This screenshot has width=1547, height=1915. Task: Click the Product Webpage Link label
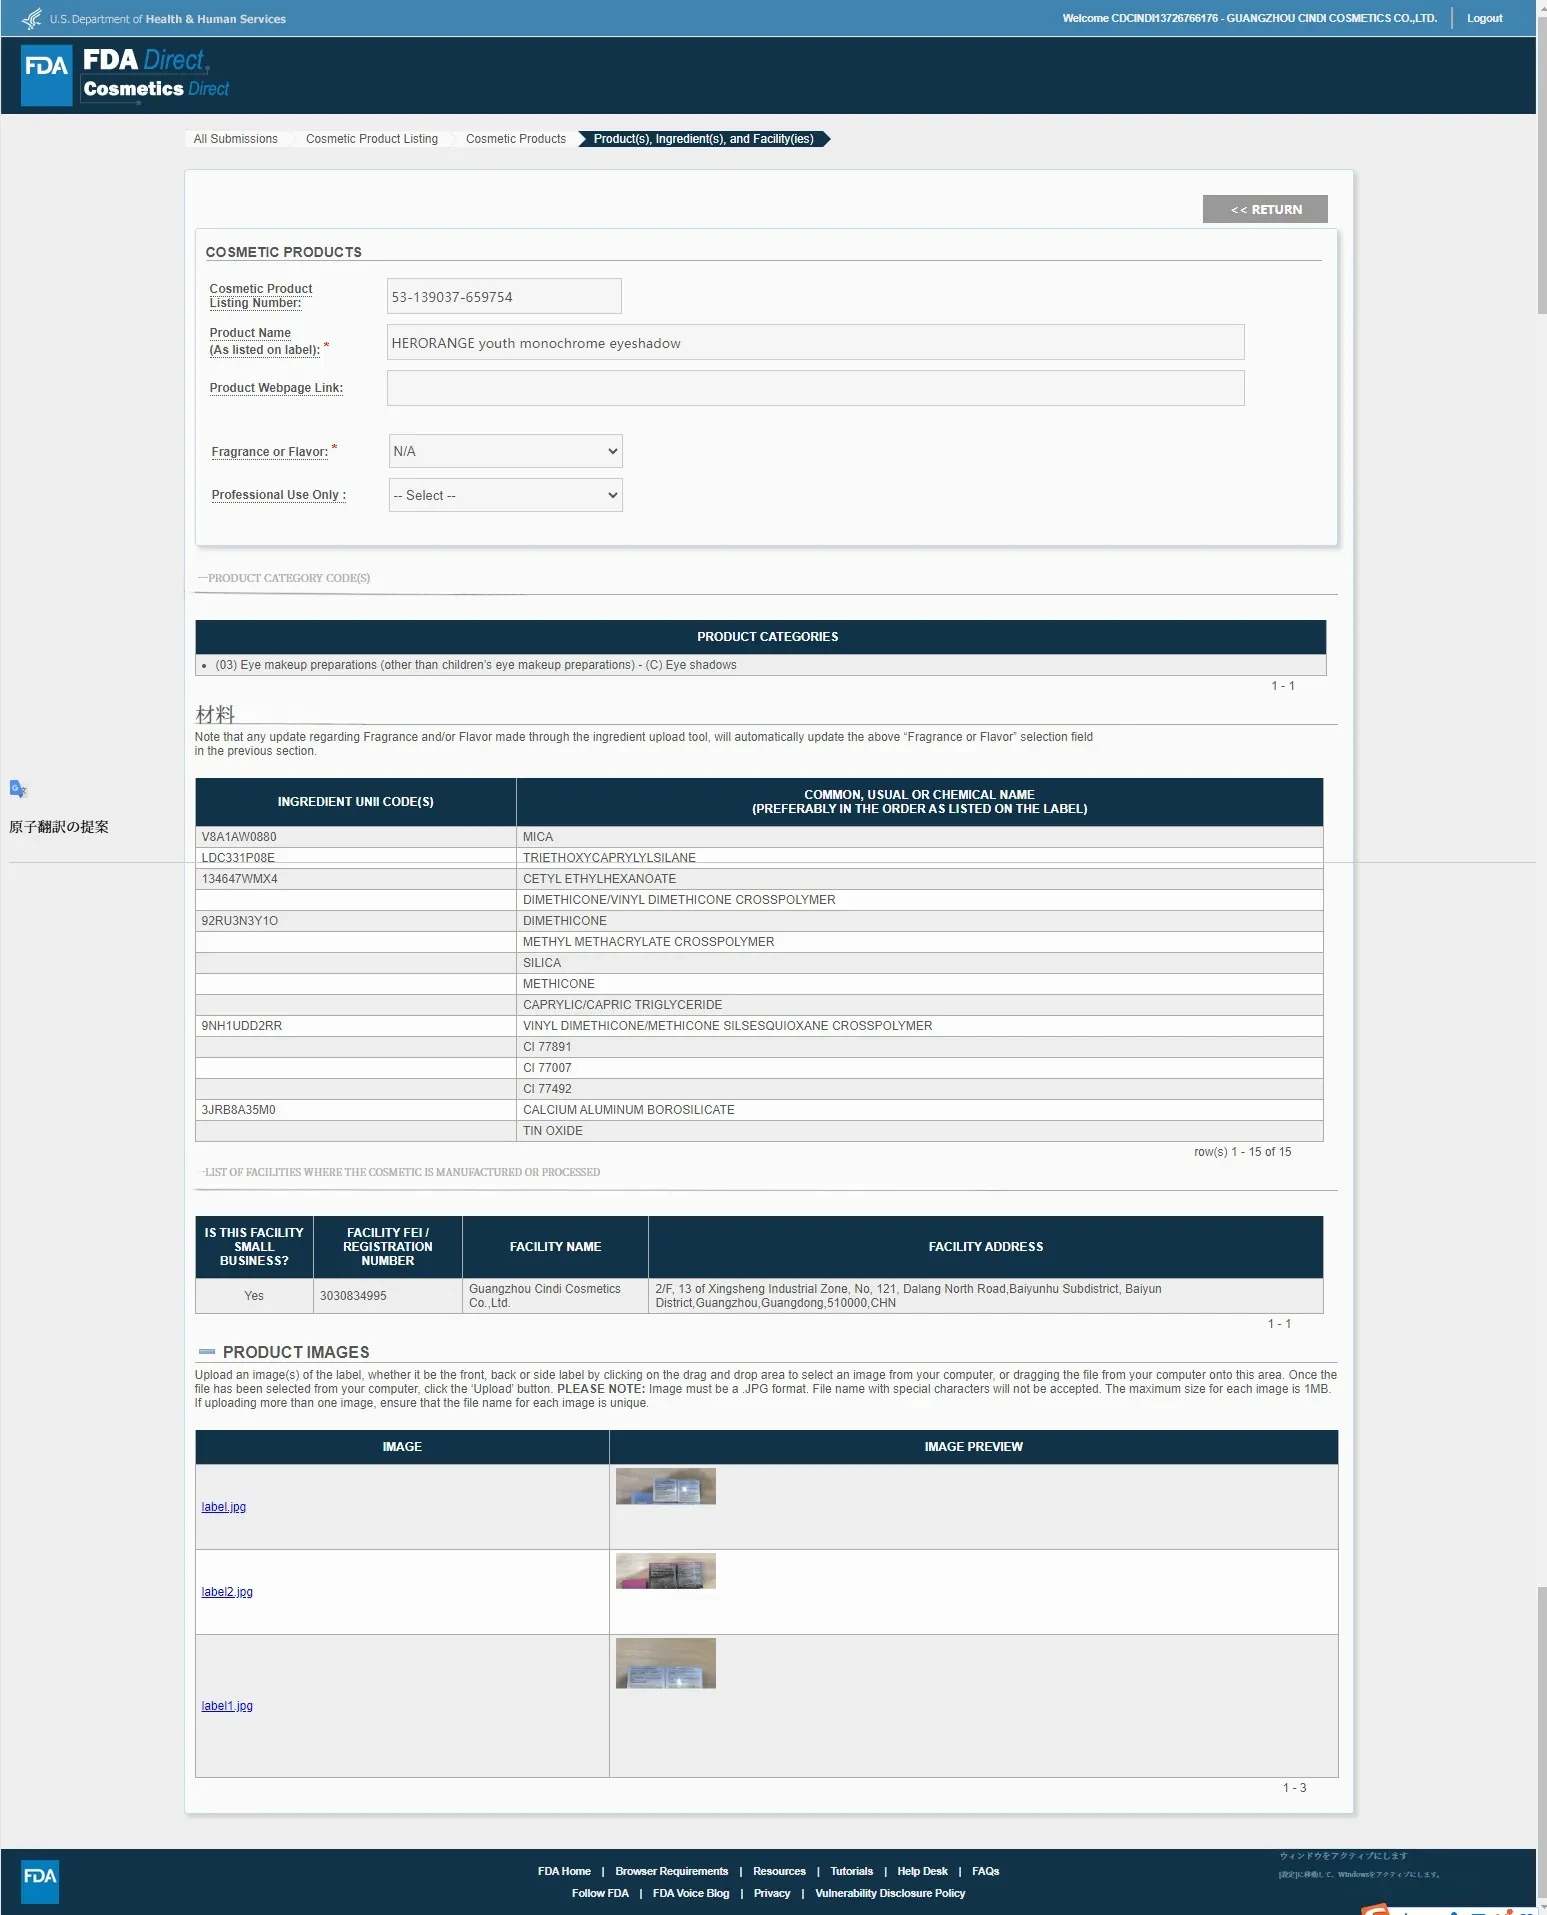click(276, 388)
